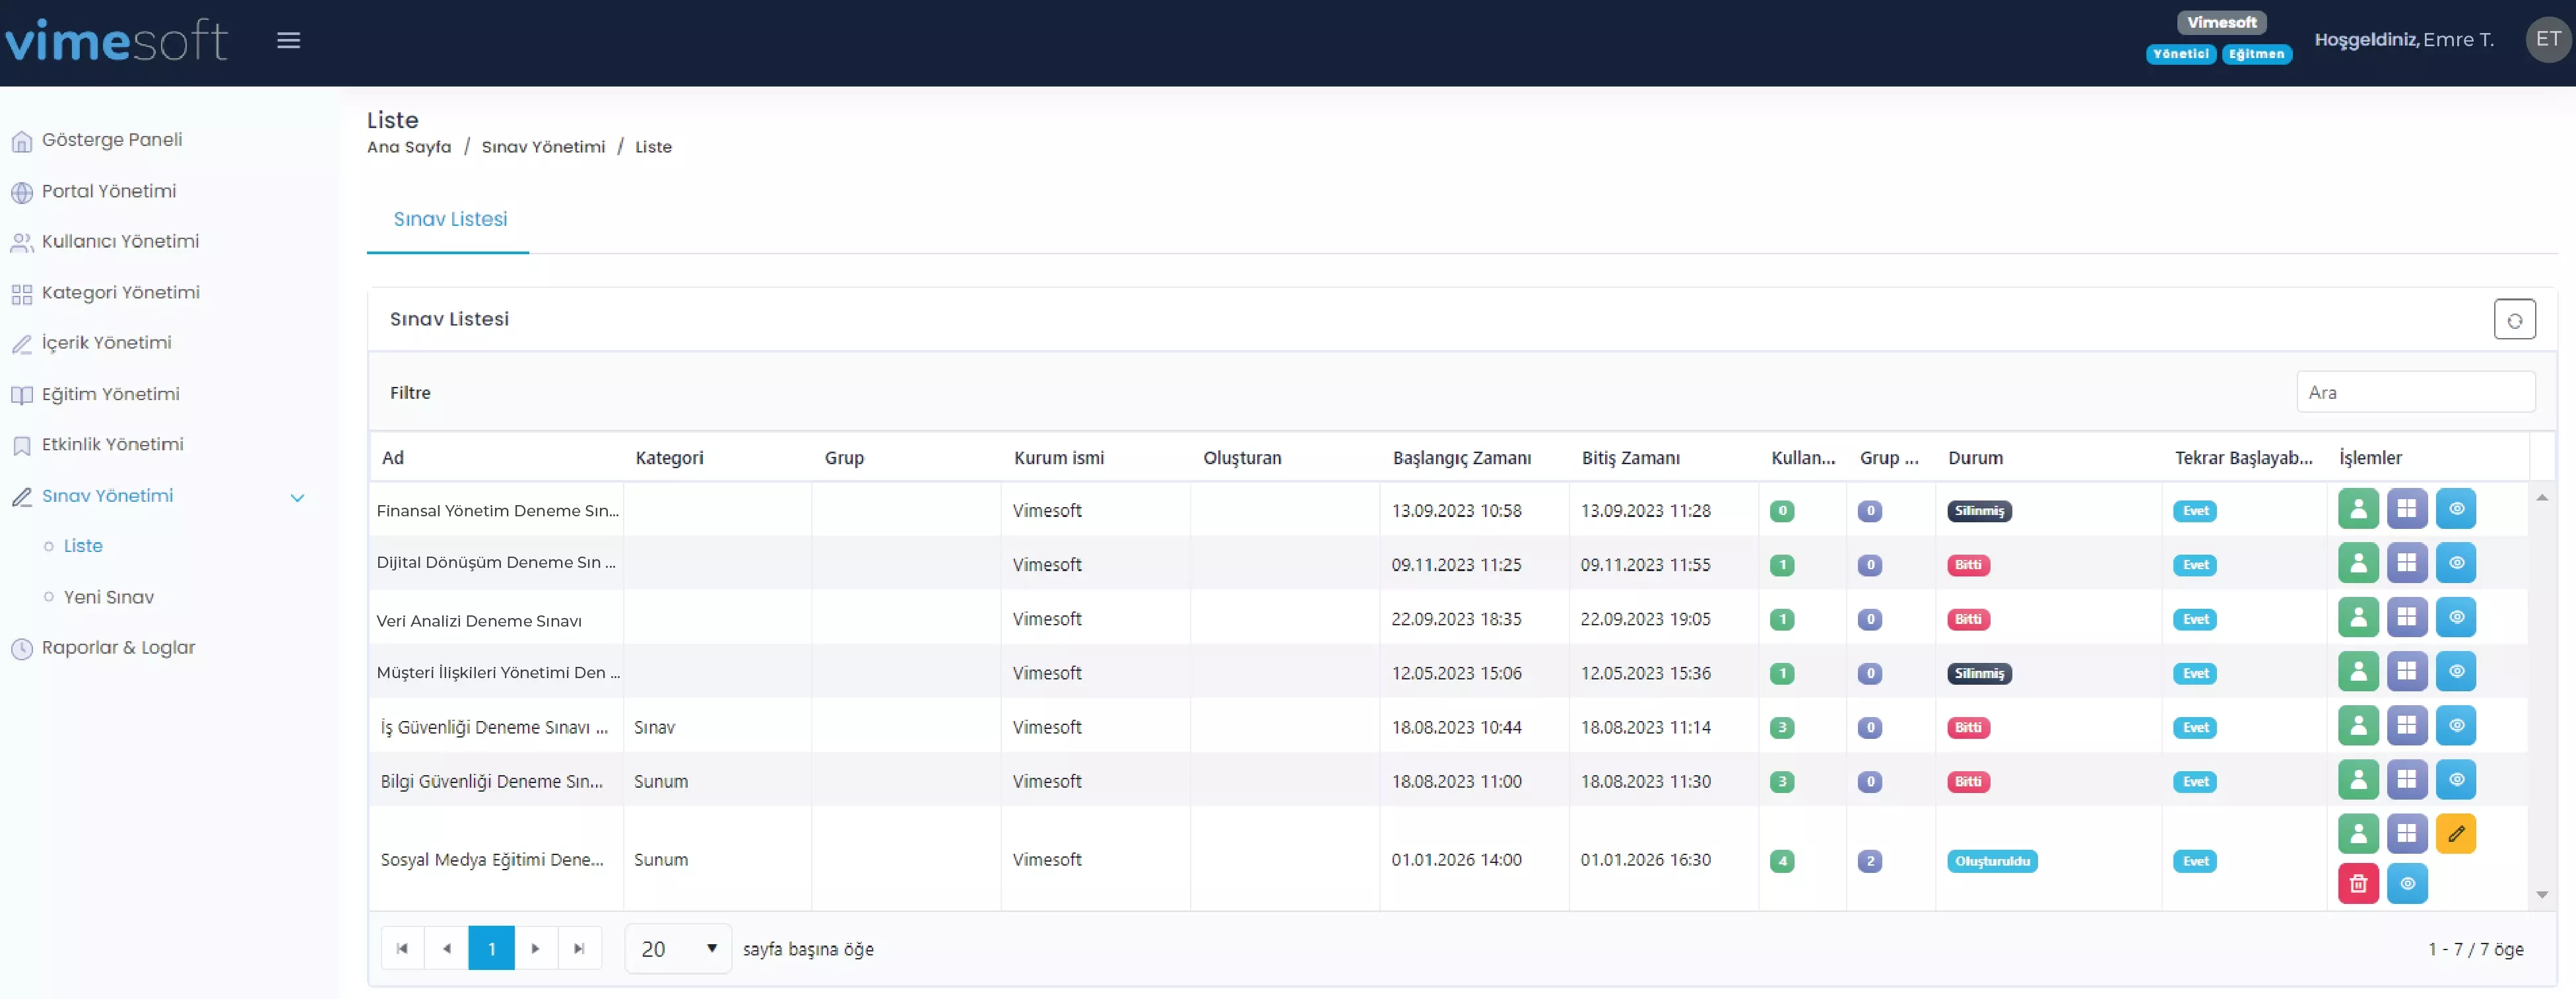Open Kullanıcı Yönetimi in sidebar

(120, 242)
